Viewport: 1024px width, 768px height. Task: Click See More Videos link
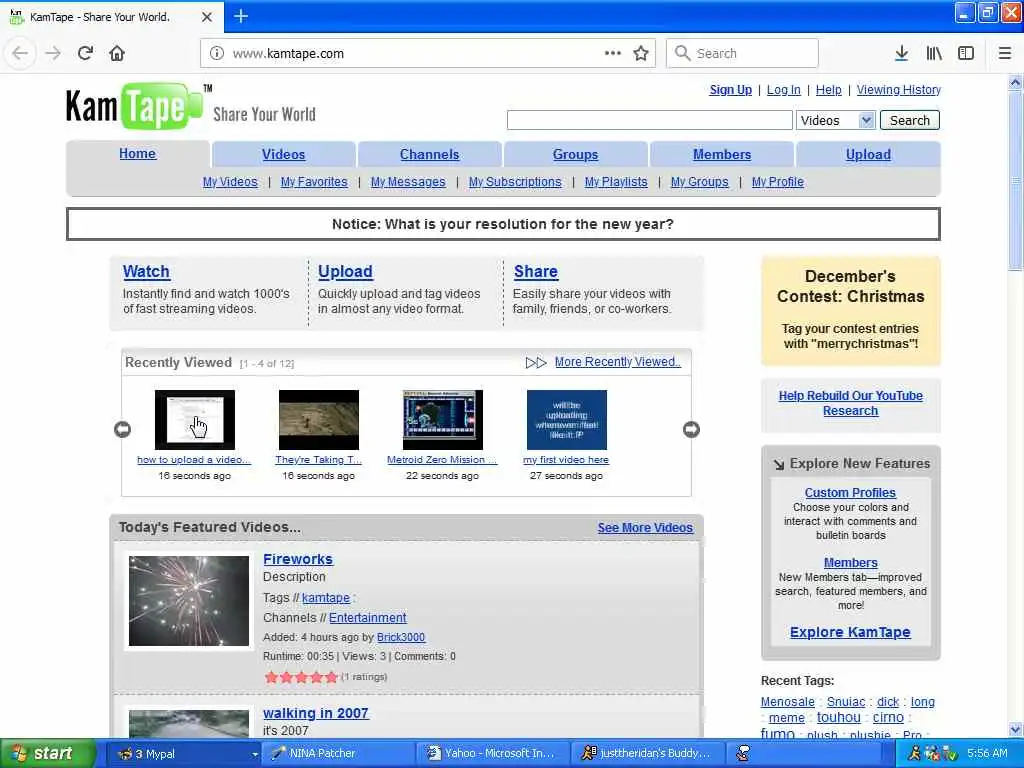coord(645,528)
